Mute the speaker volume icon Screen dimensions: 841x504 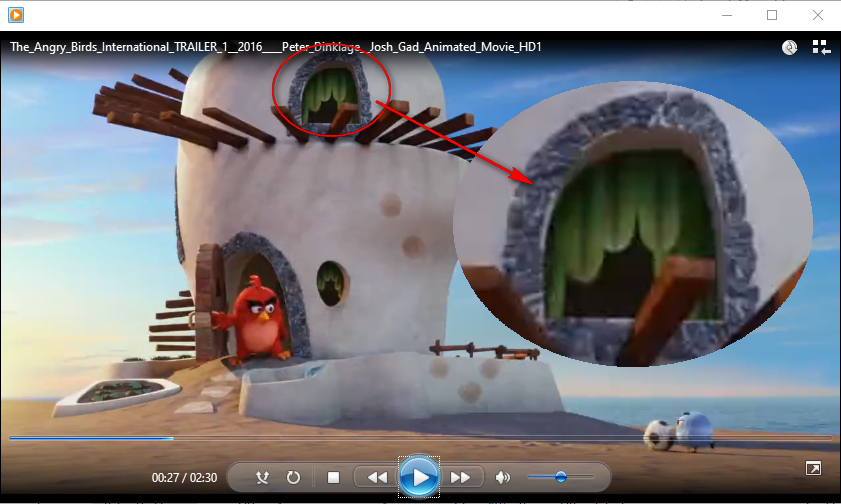502,477
